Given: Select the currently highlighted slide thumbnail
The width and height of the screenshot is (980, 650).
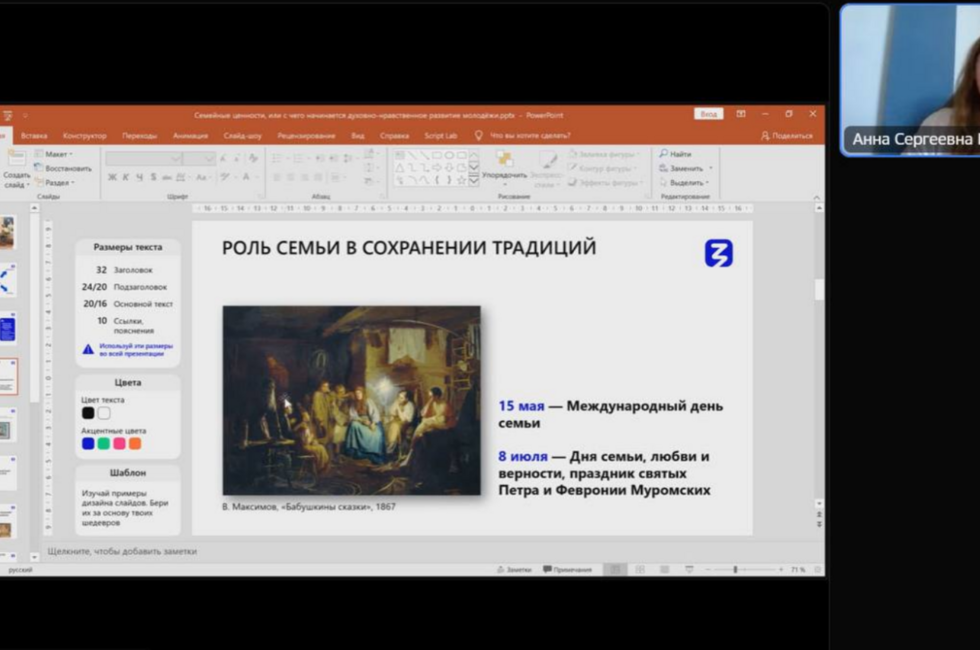Looking at the screenshot, I should pyautogui.click(x=8, y=376).
